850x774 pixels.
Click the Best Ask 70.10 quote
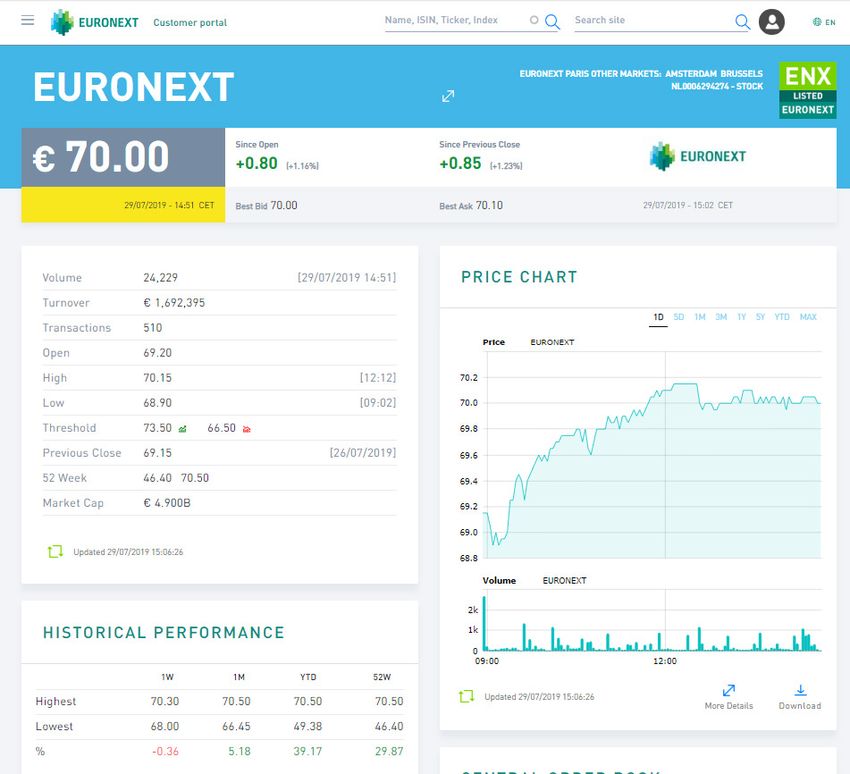(471, 205)
